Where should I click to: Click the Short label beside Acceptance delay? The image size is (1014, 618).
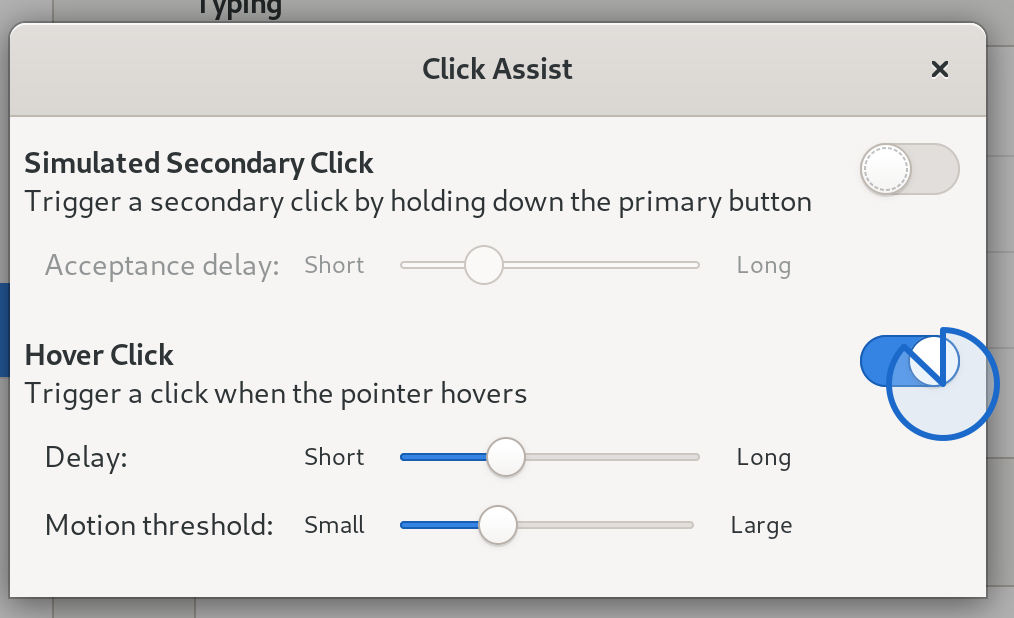tap(334, 265)
